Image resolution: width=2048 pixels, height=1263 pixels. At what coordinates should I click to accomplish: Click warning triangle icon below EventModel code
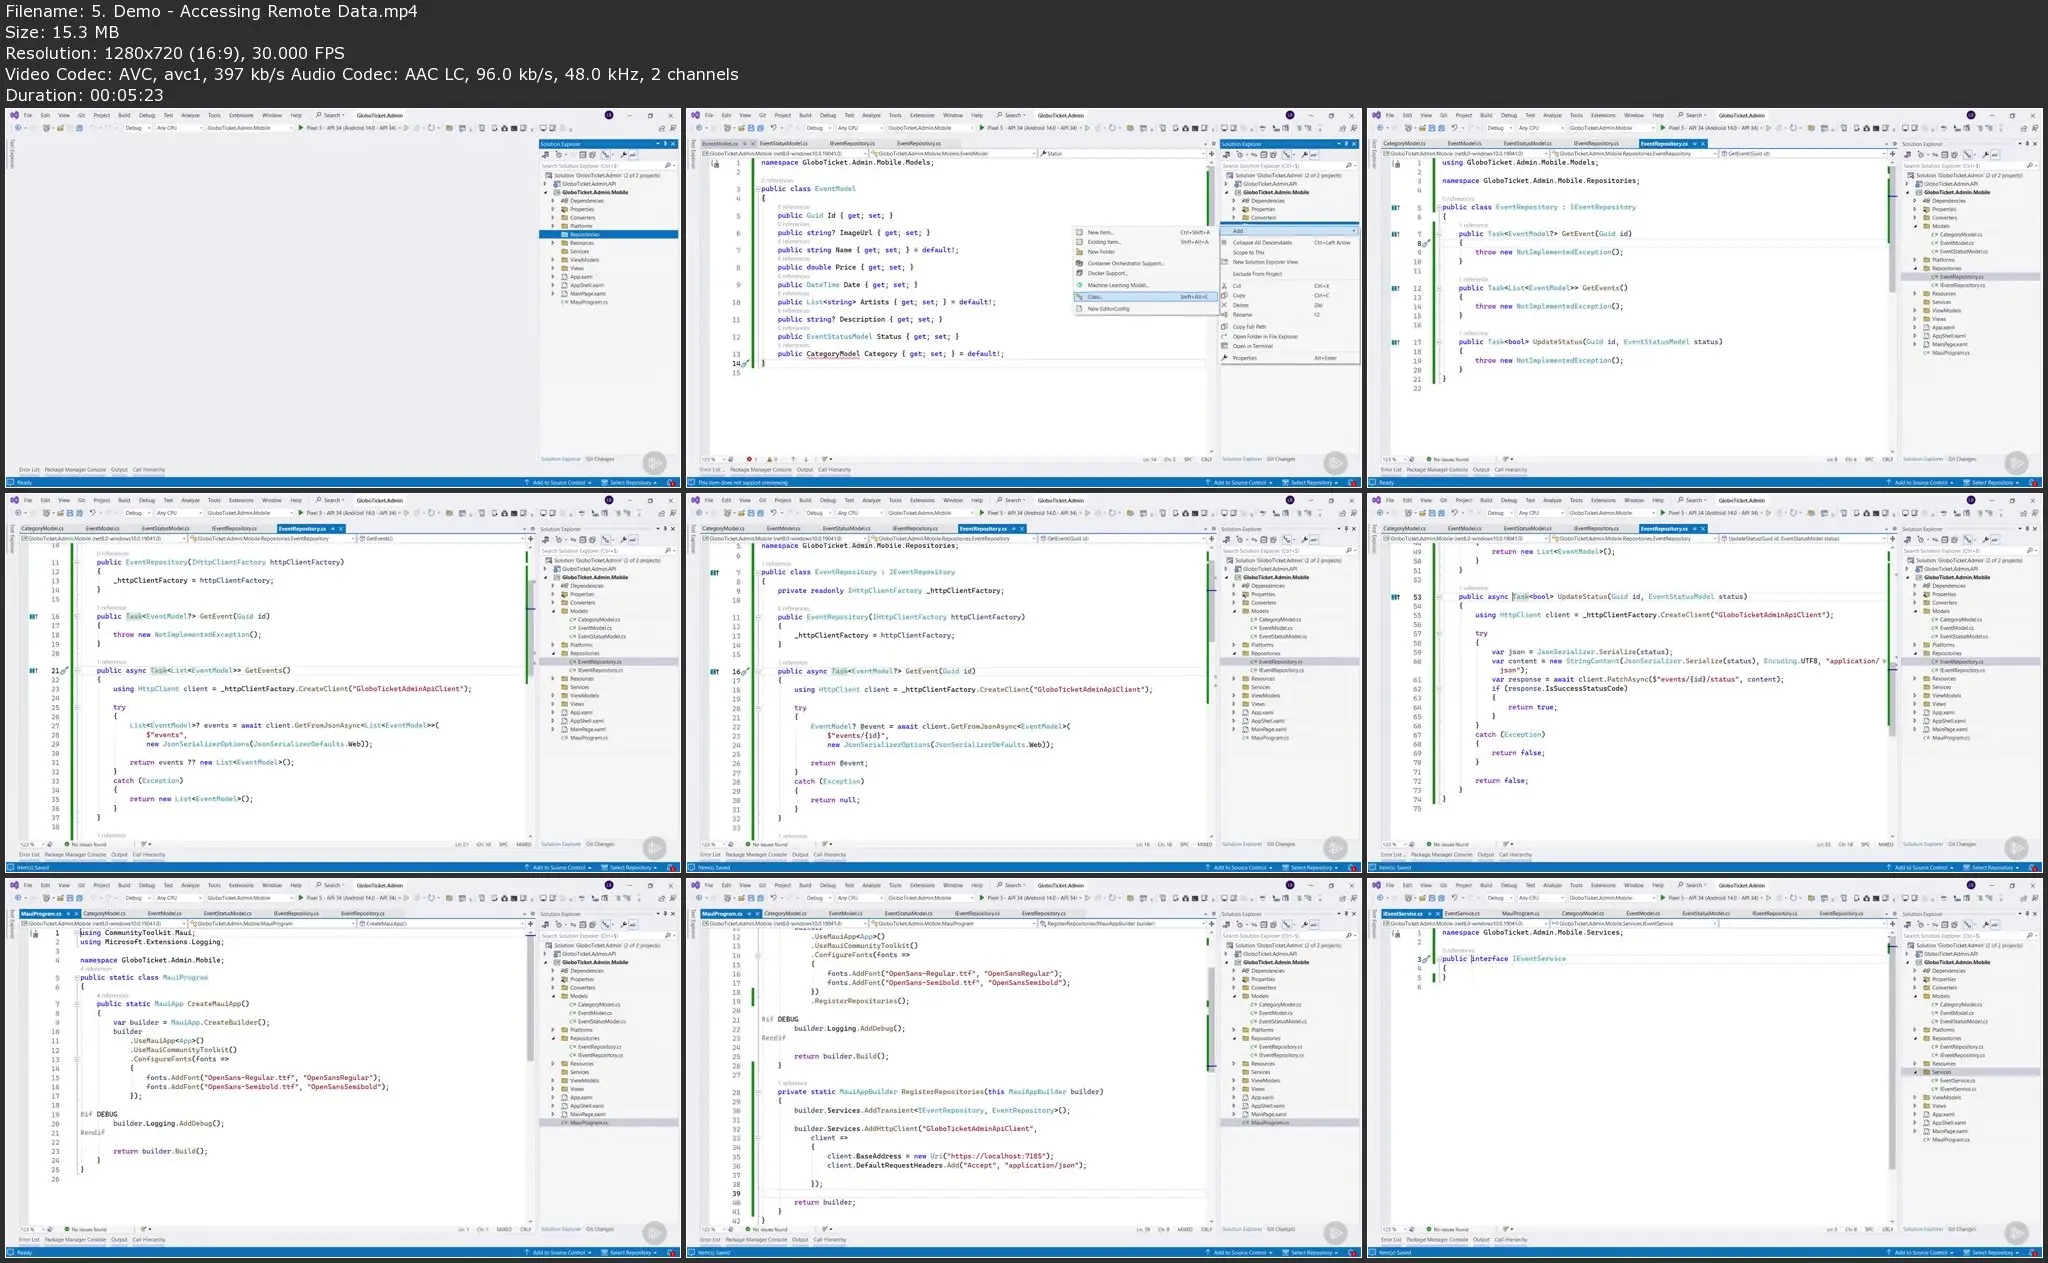[x=772, y=459]
